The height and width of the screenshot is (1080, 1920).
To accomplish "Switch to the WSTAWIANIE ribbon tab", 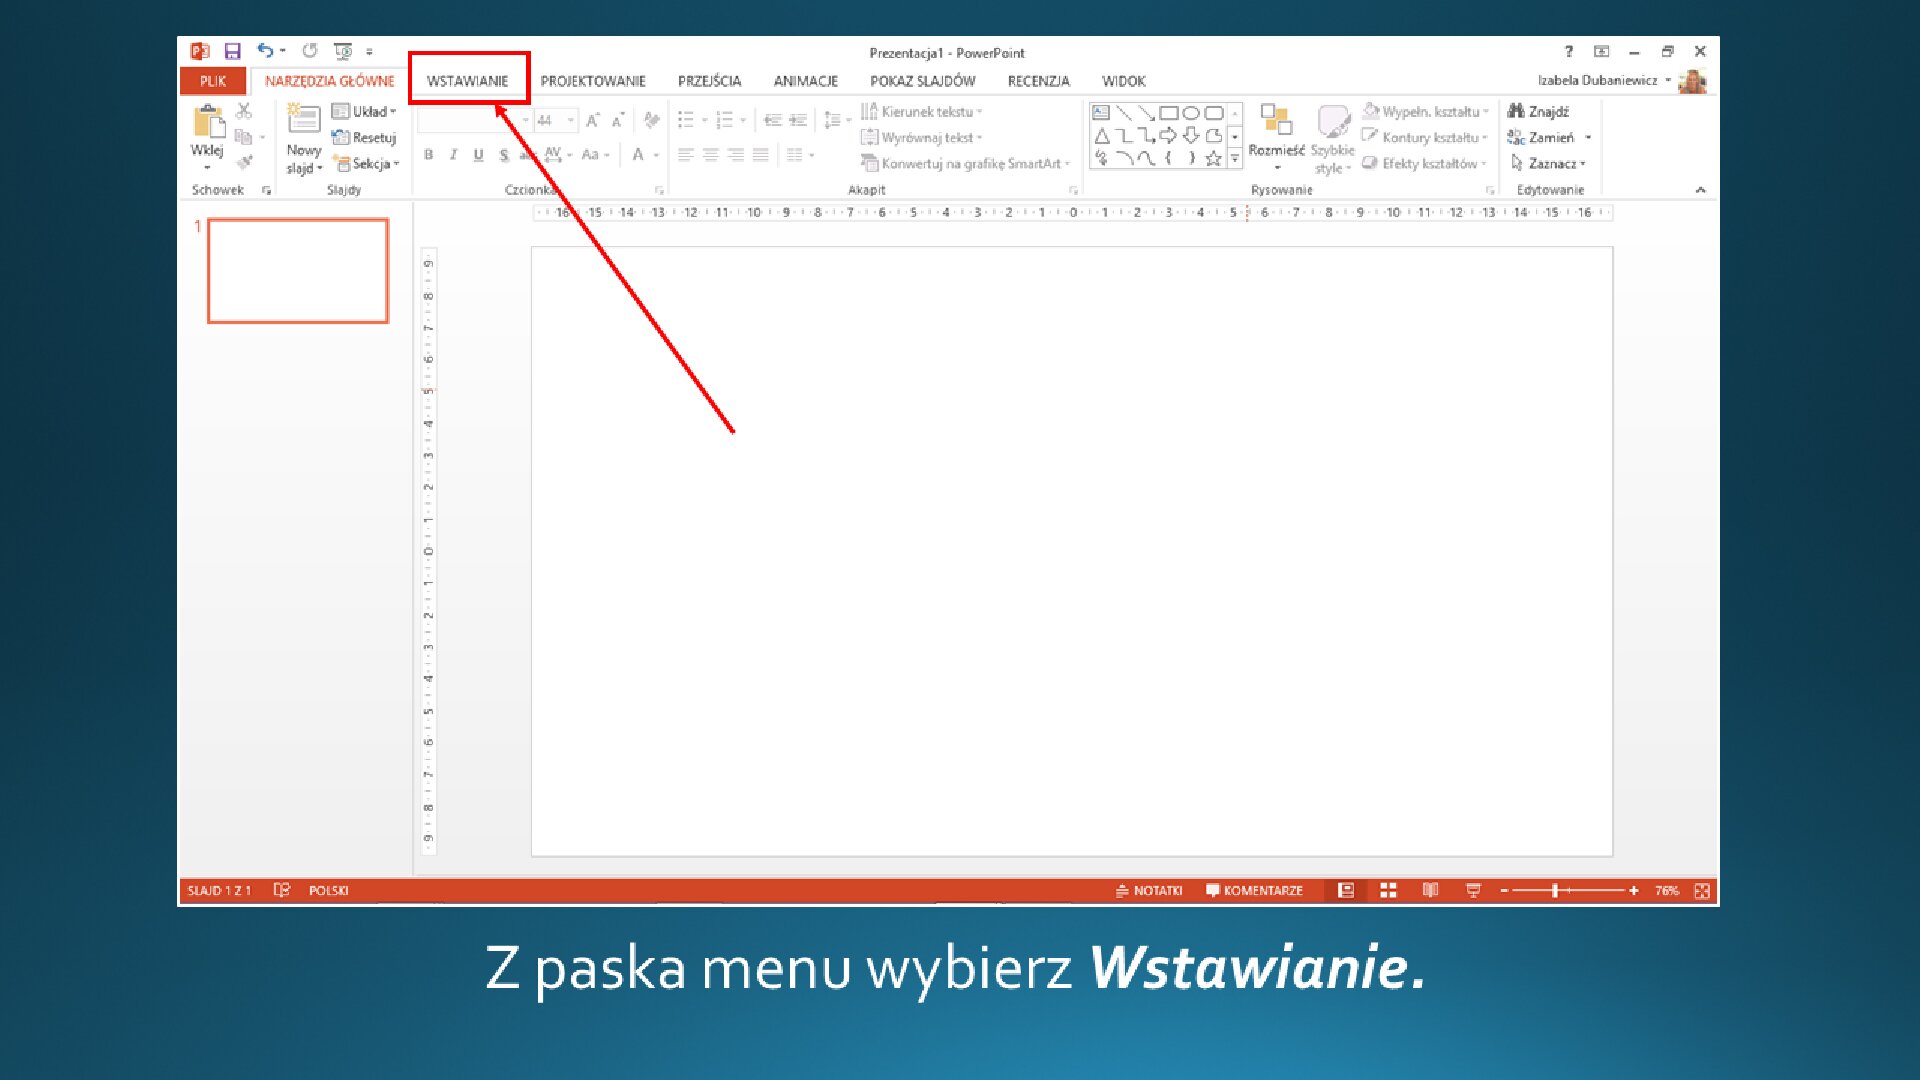I will click(469, 81).
